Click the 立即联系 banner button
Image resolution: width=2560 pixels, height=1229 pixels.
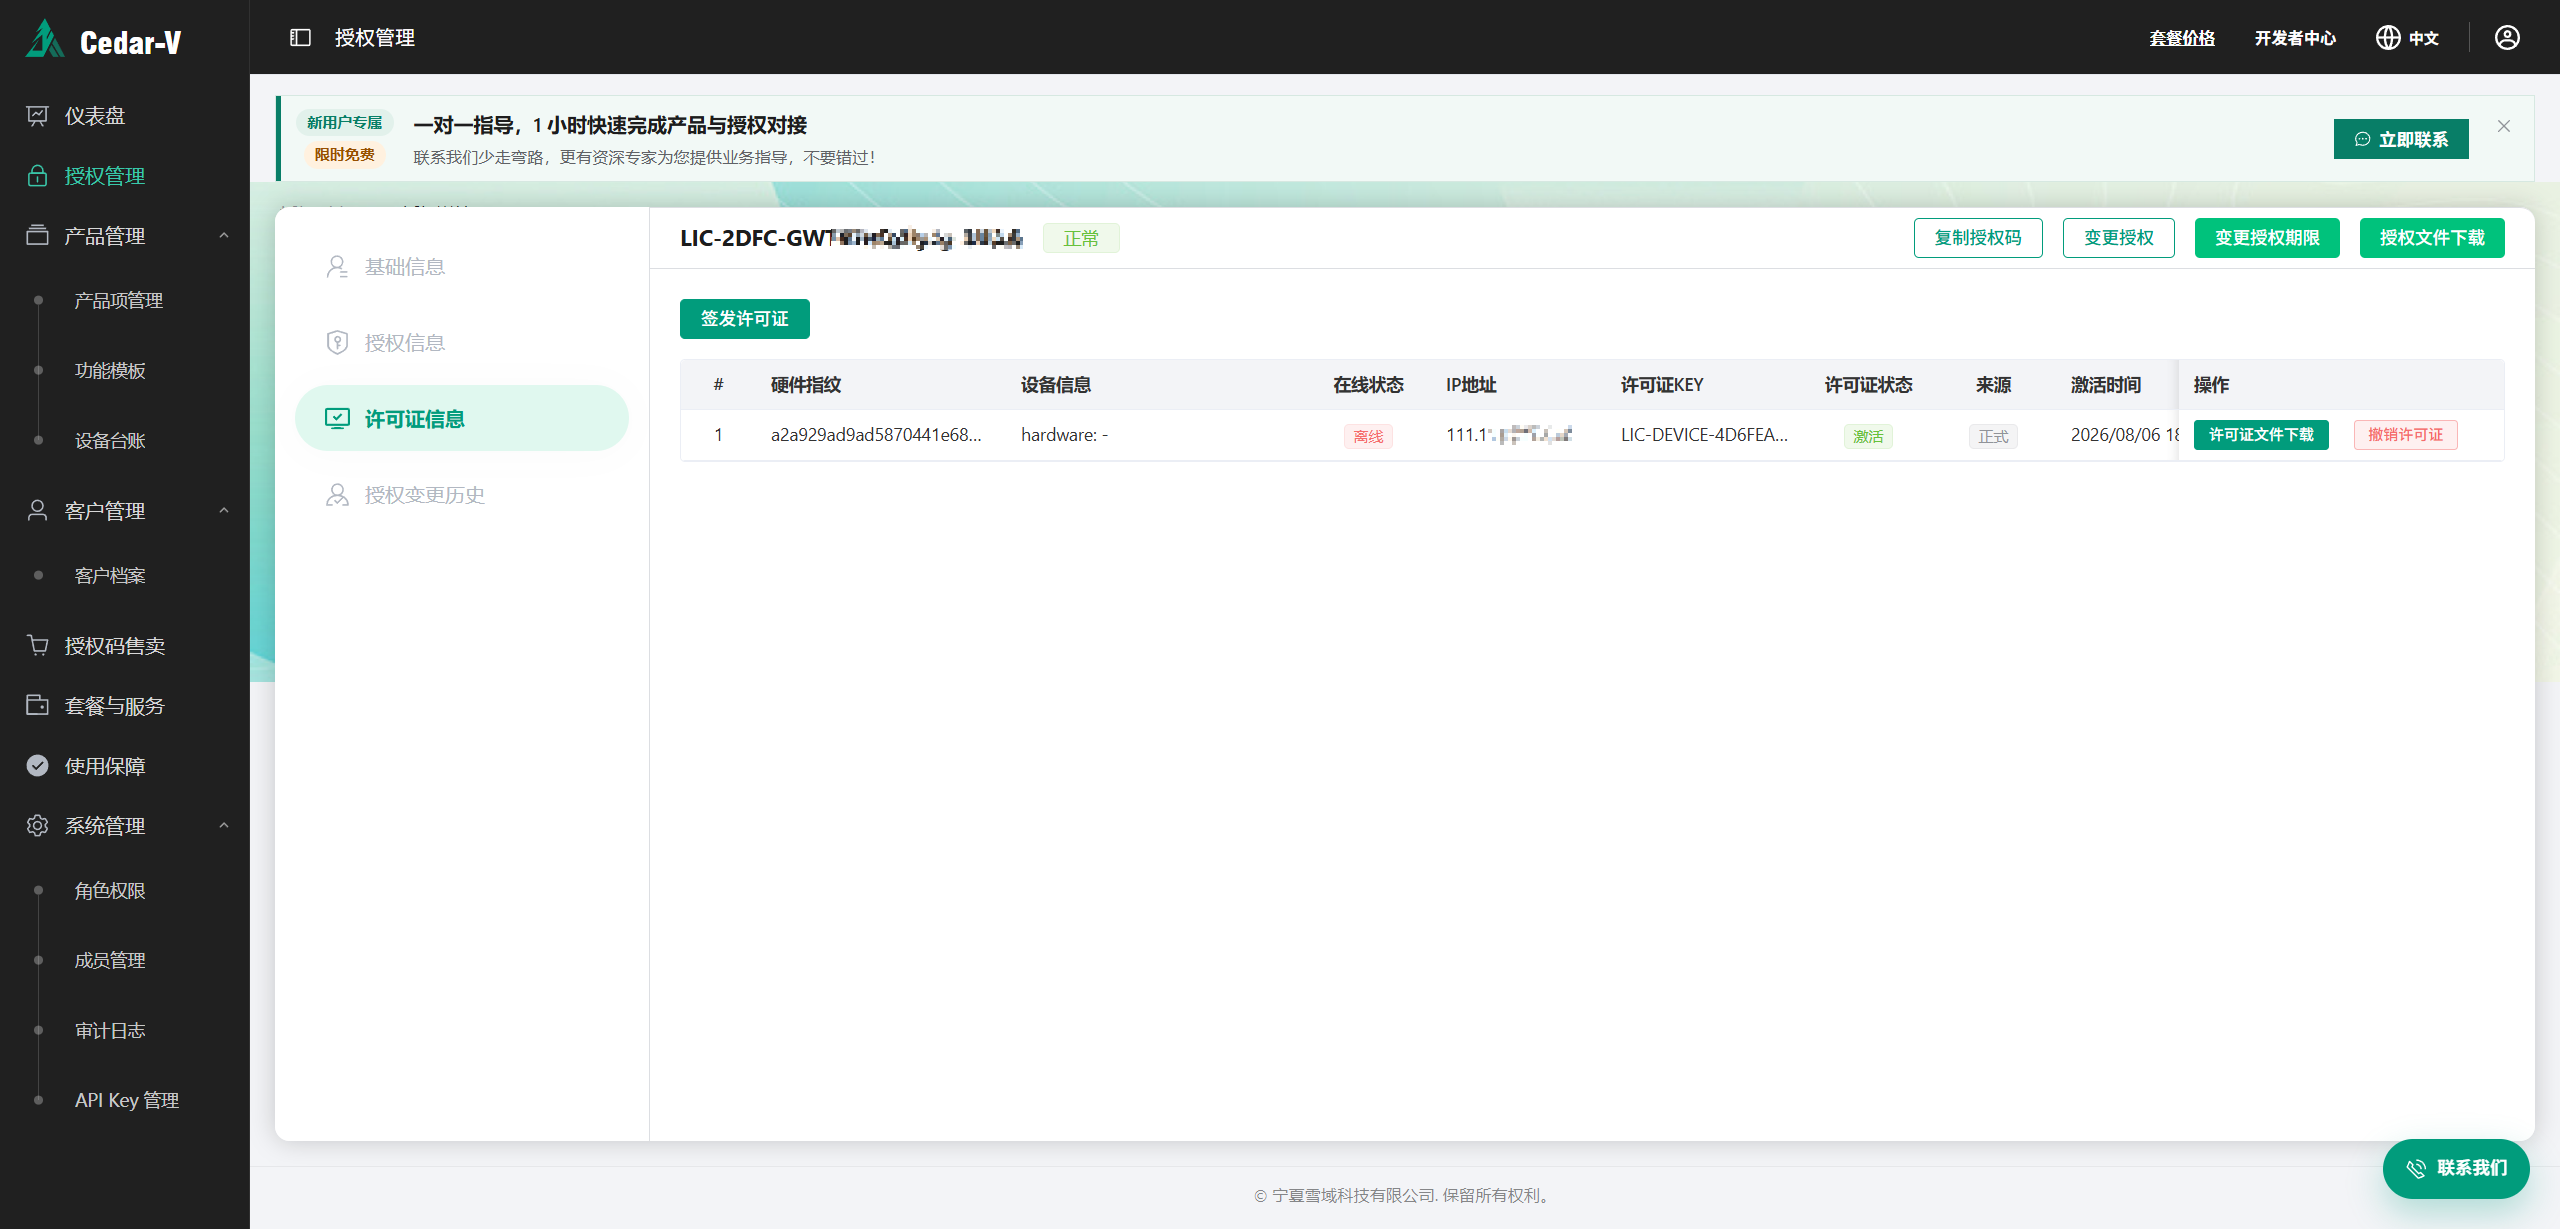click(2401, 139)
